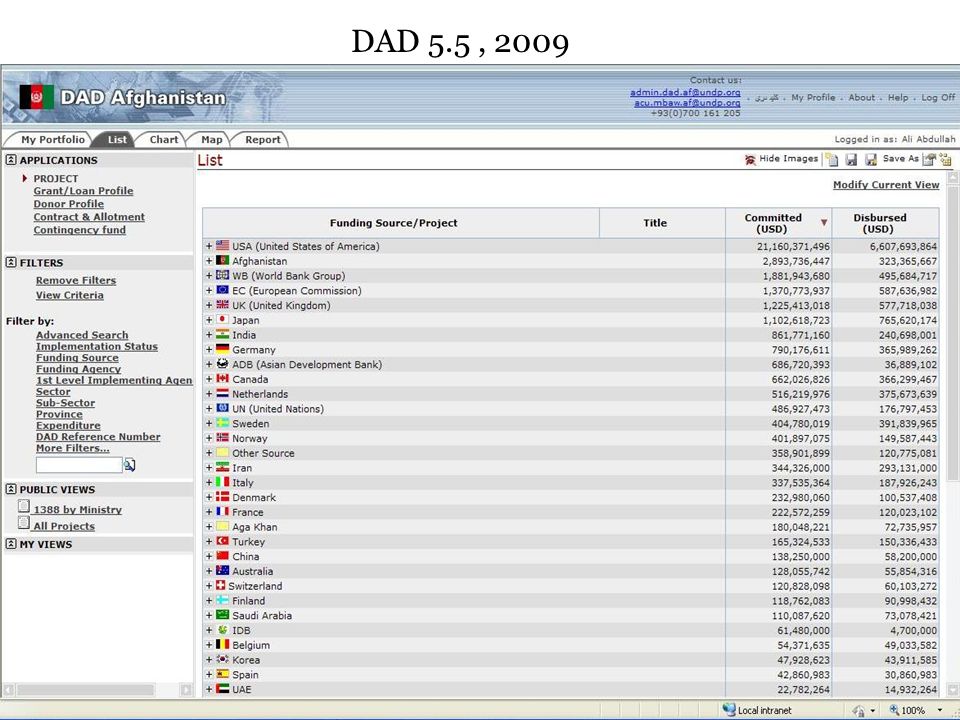The width and height of the screenshot is (960, 720).
Task: Click the list's vertical scrollbar down arrow
Action: tap(952, 690)
